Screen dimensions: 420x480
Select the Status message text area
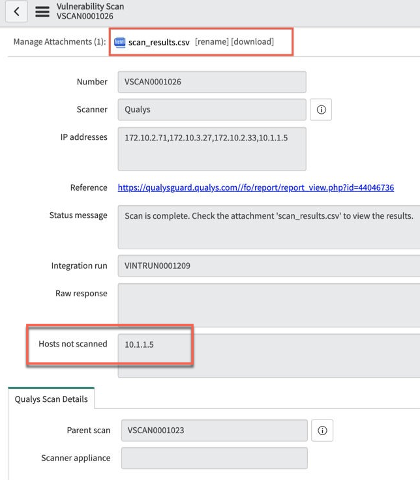click(269, 227)
